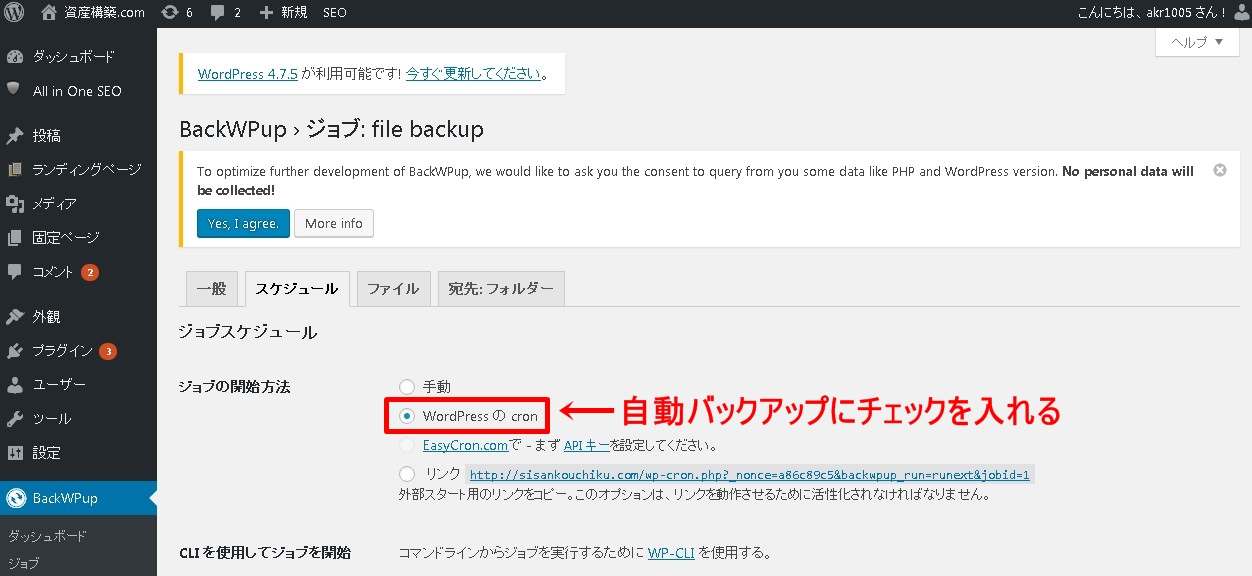Open the 設定 menu label
This screenshot has width=1252, height=576.
[46, 453]
